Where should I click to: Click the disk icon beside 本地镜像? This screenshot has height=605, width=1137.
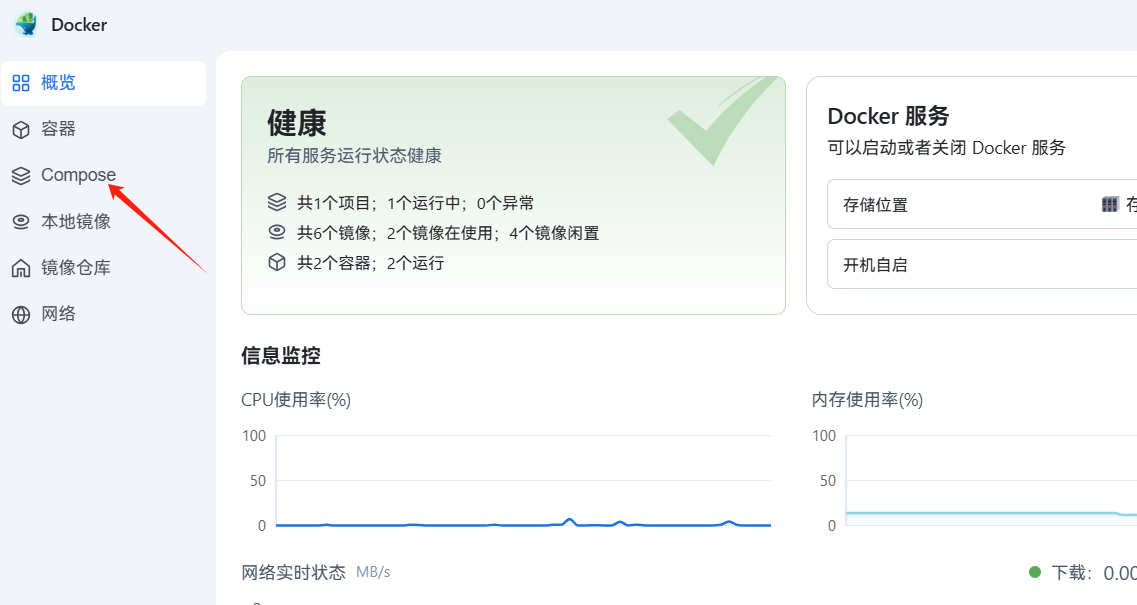point(21,222)
